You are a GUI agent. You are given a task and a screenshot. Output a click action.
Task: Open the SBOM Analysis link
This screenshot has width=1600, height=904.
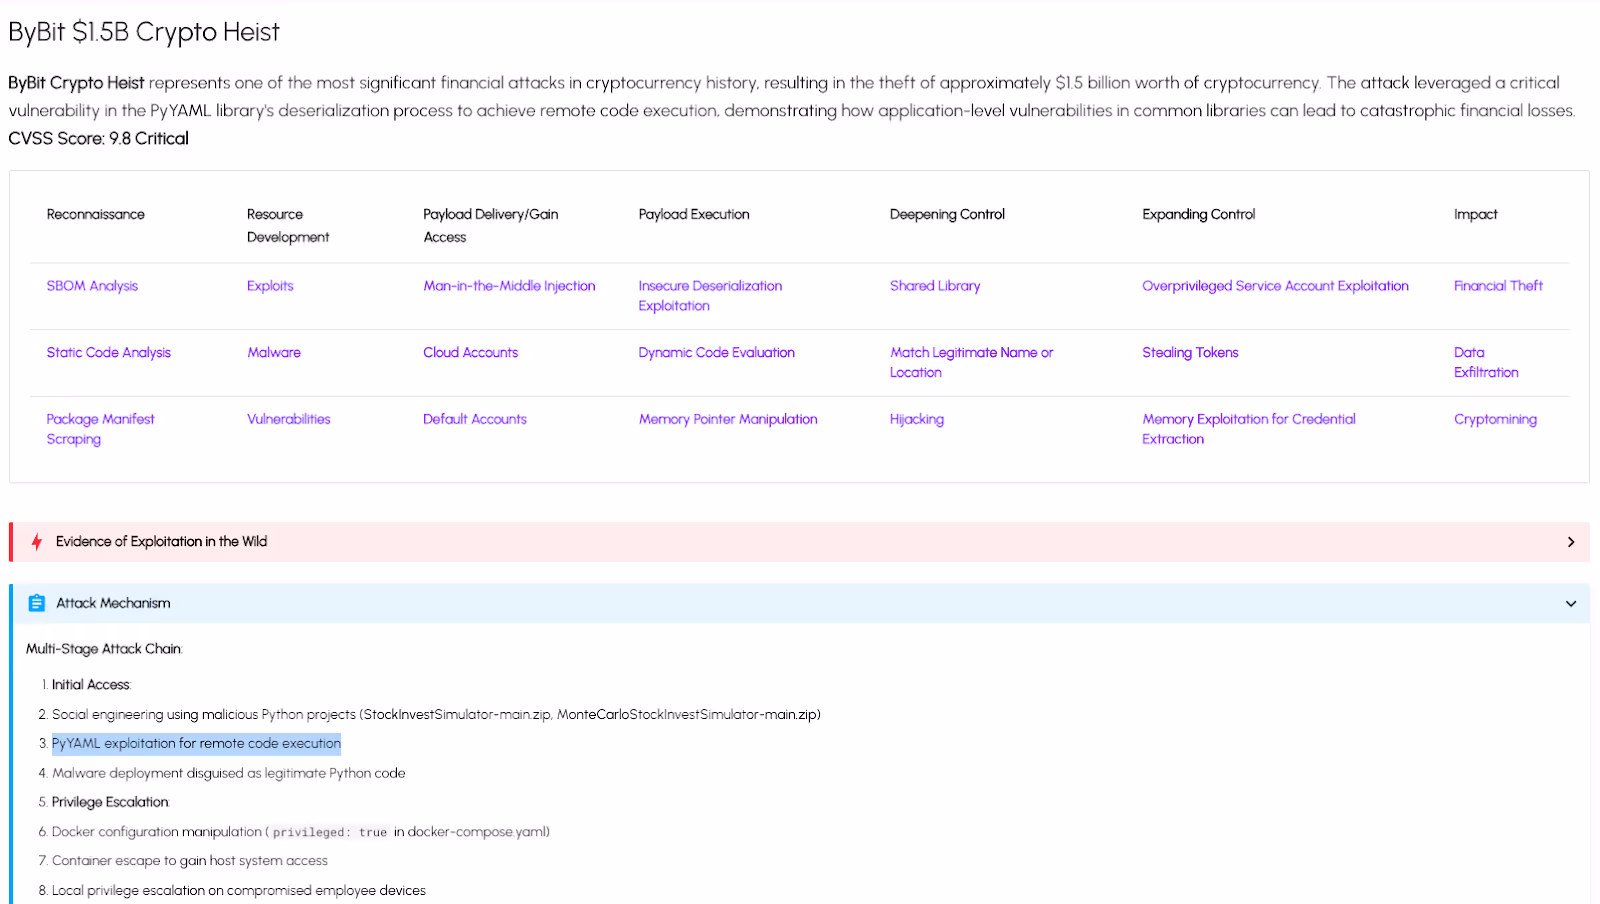92,286
